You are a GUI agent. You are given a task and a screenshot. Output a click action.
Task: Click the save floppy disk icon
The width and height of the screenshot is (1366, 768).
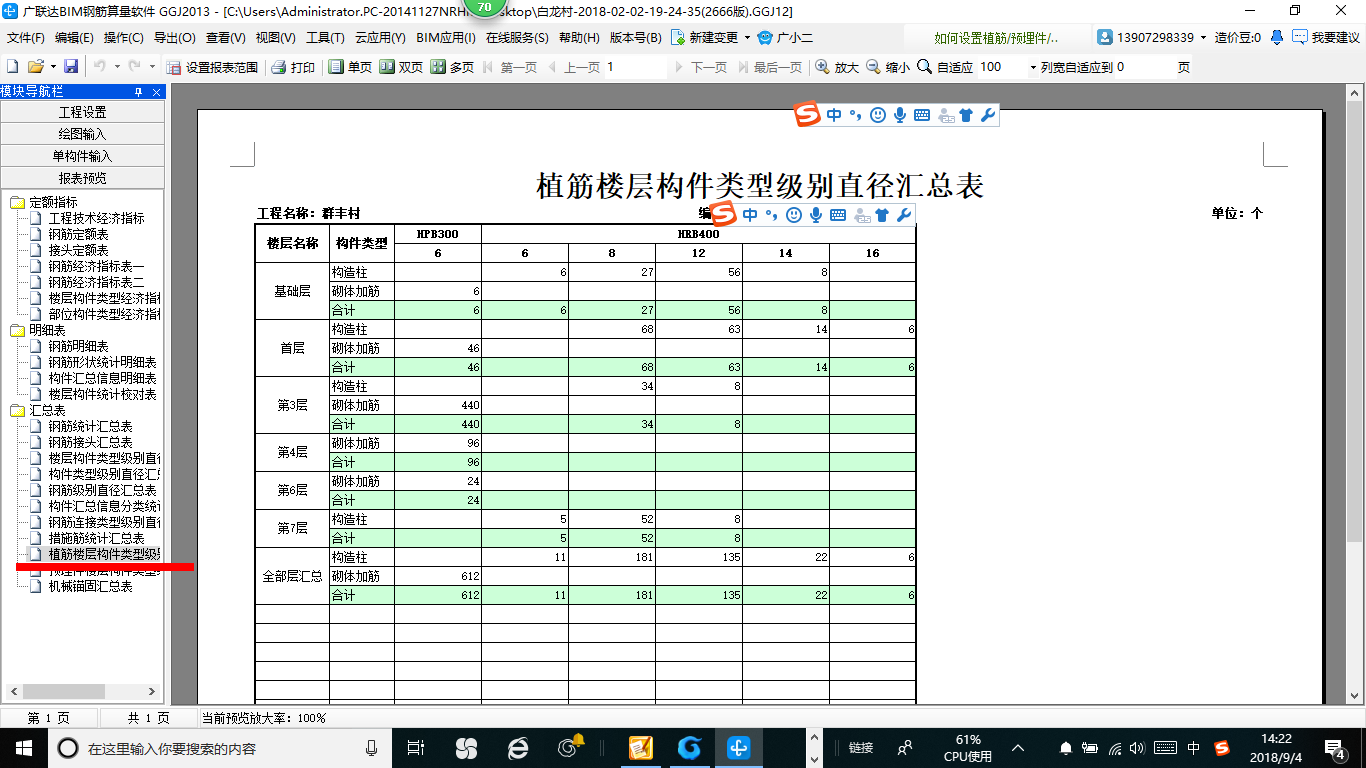pyautogui.click(x=71, y=67)
